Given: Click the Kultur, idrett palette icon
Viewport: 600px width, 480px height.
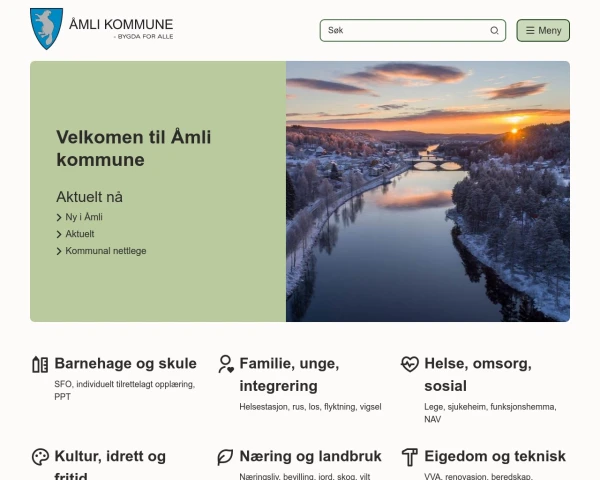Looking at the screenshot, I should pos(40,457).
